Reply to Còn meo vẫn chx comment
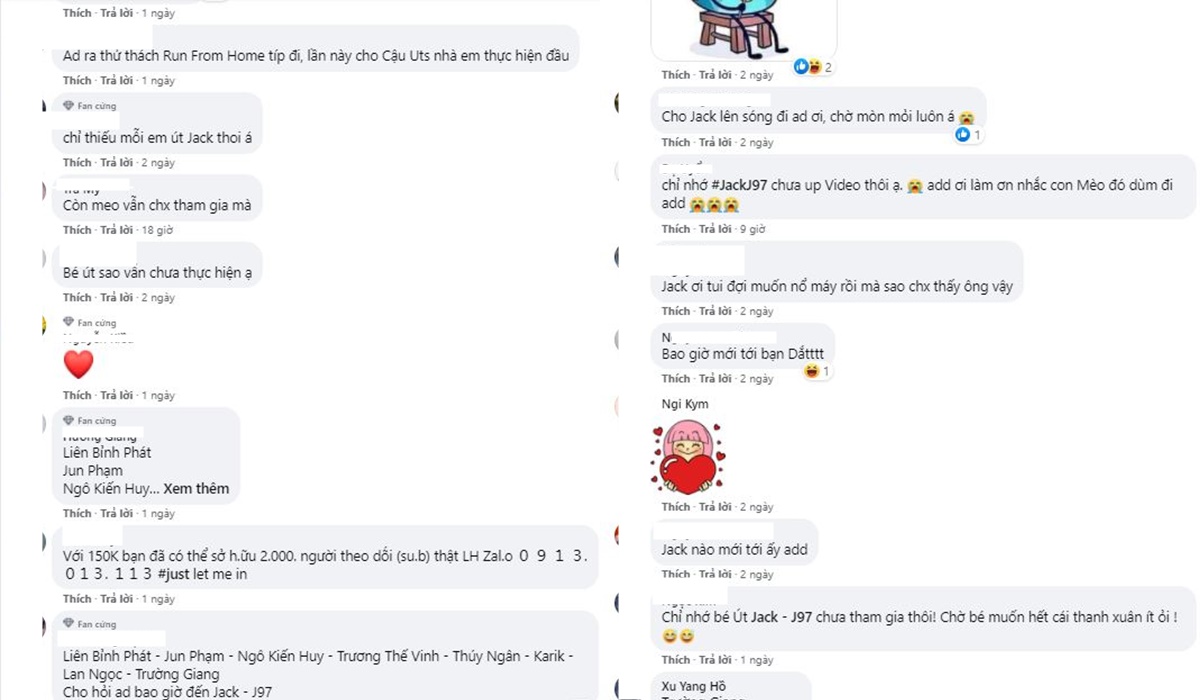 [118, 230]
